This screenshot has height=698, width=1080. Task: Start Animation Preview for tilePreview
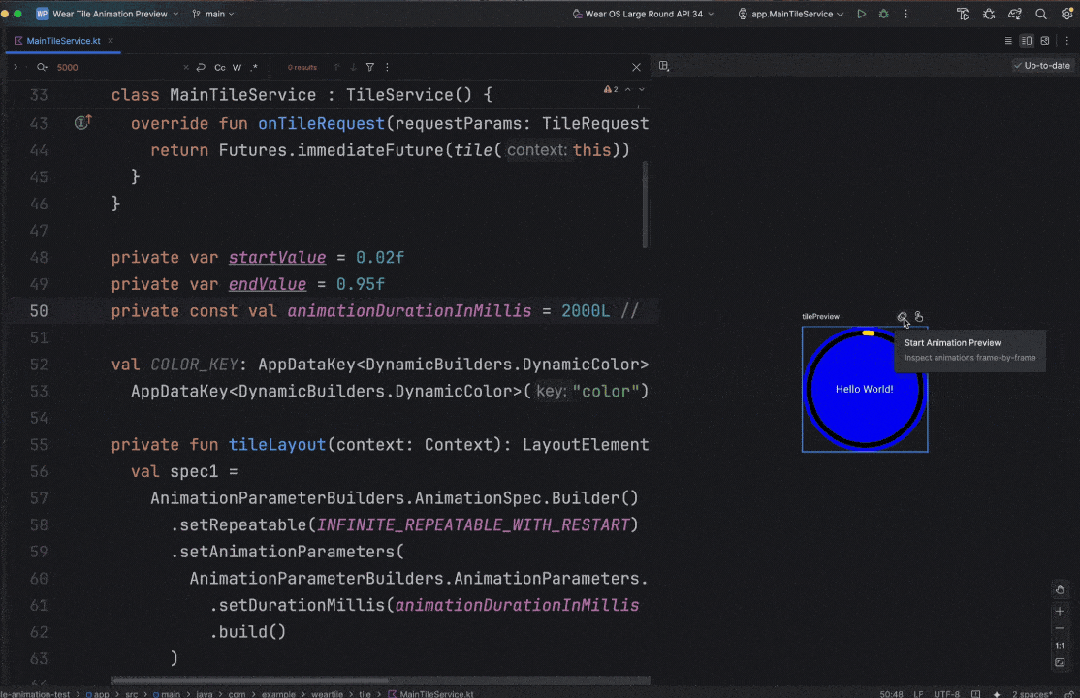902,317
